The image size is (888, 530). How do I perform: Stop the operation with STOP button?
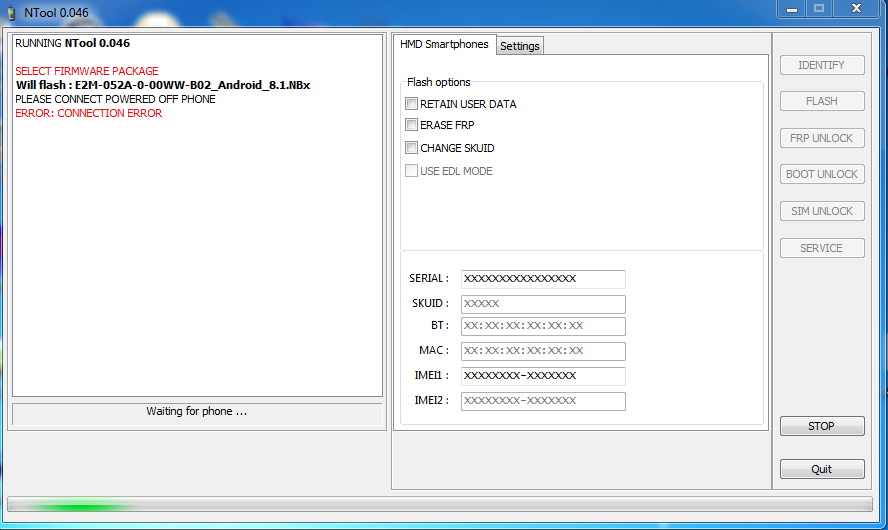click(822, 426)
